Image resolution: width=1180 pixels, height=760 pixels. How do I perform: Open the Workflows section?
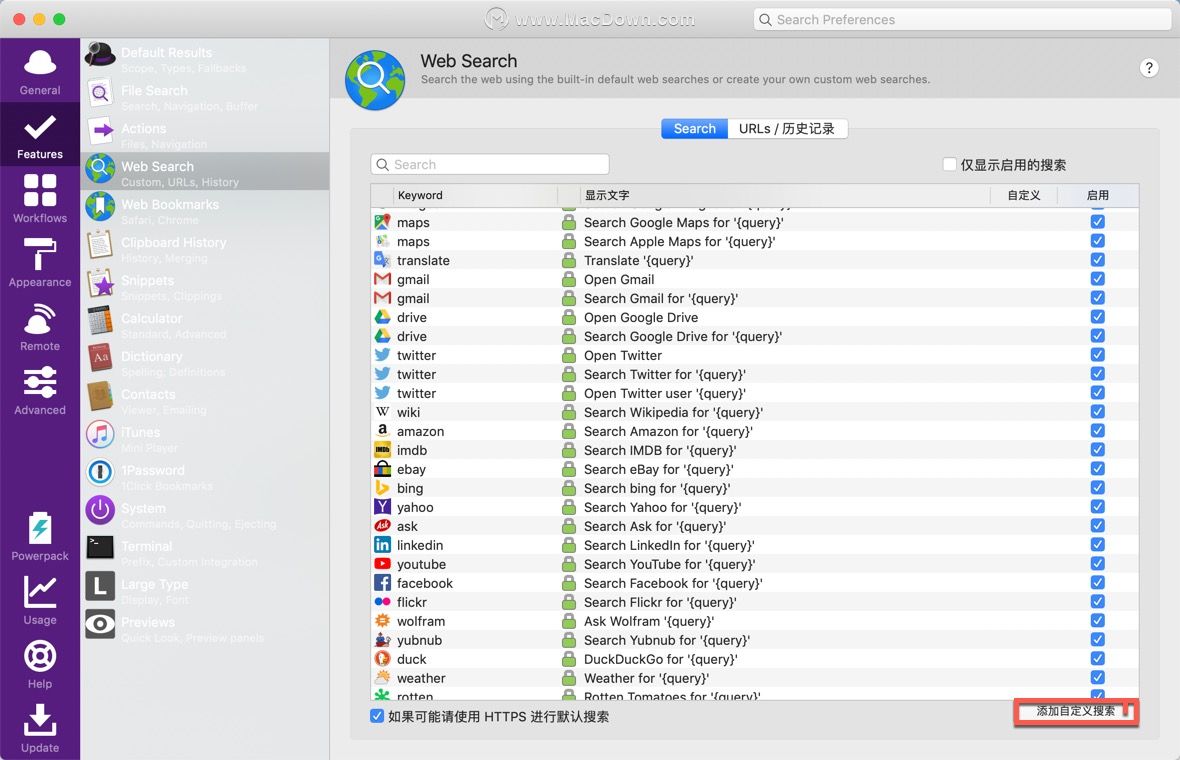click(40, 199)
